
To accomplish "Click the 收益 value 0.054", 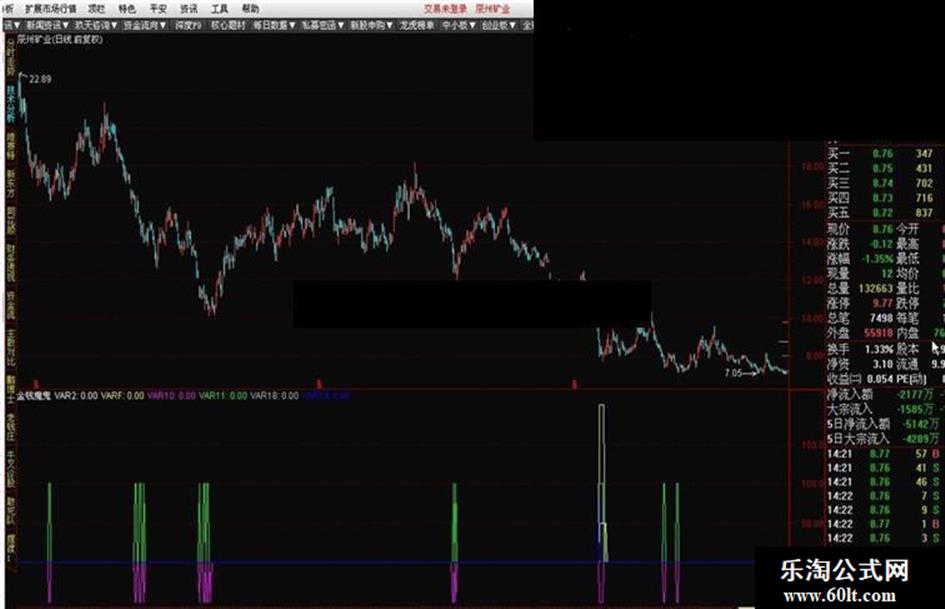I will [x=881, y=379].
